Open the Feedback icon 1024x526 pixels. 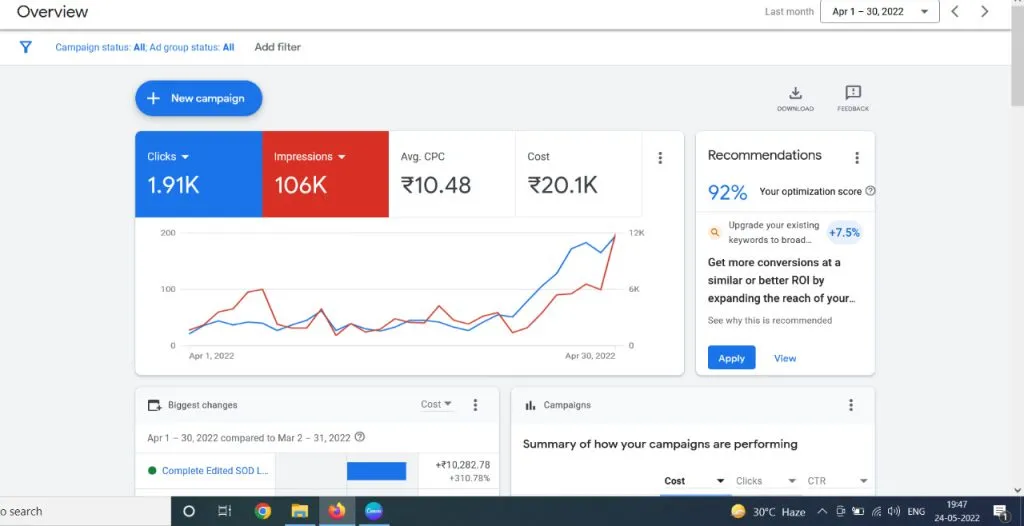(853, 93)
